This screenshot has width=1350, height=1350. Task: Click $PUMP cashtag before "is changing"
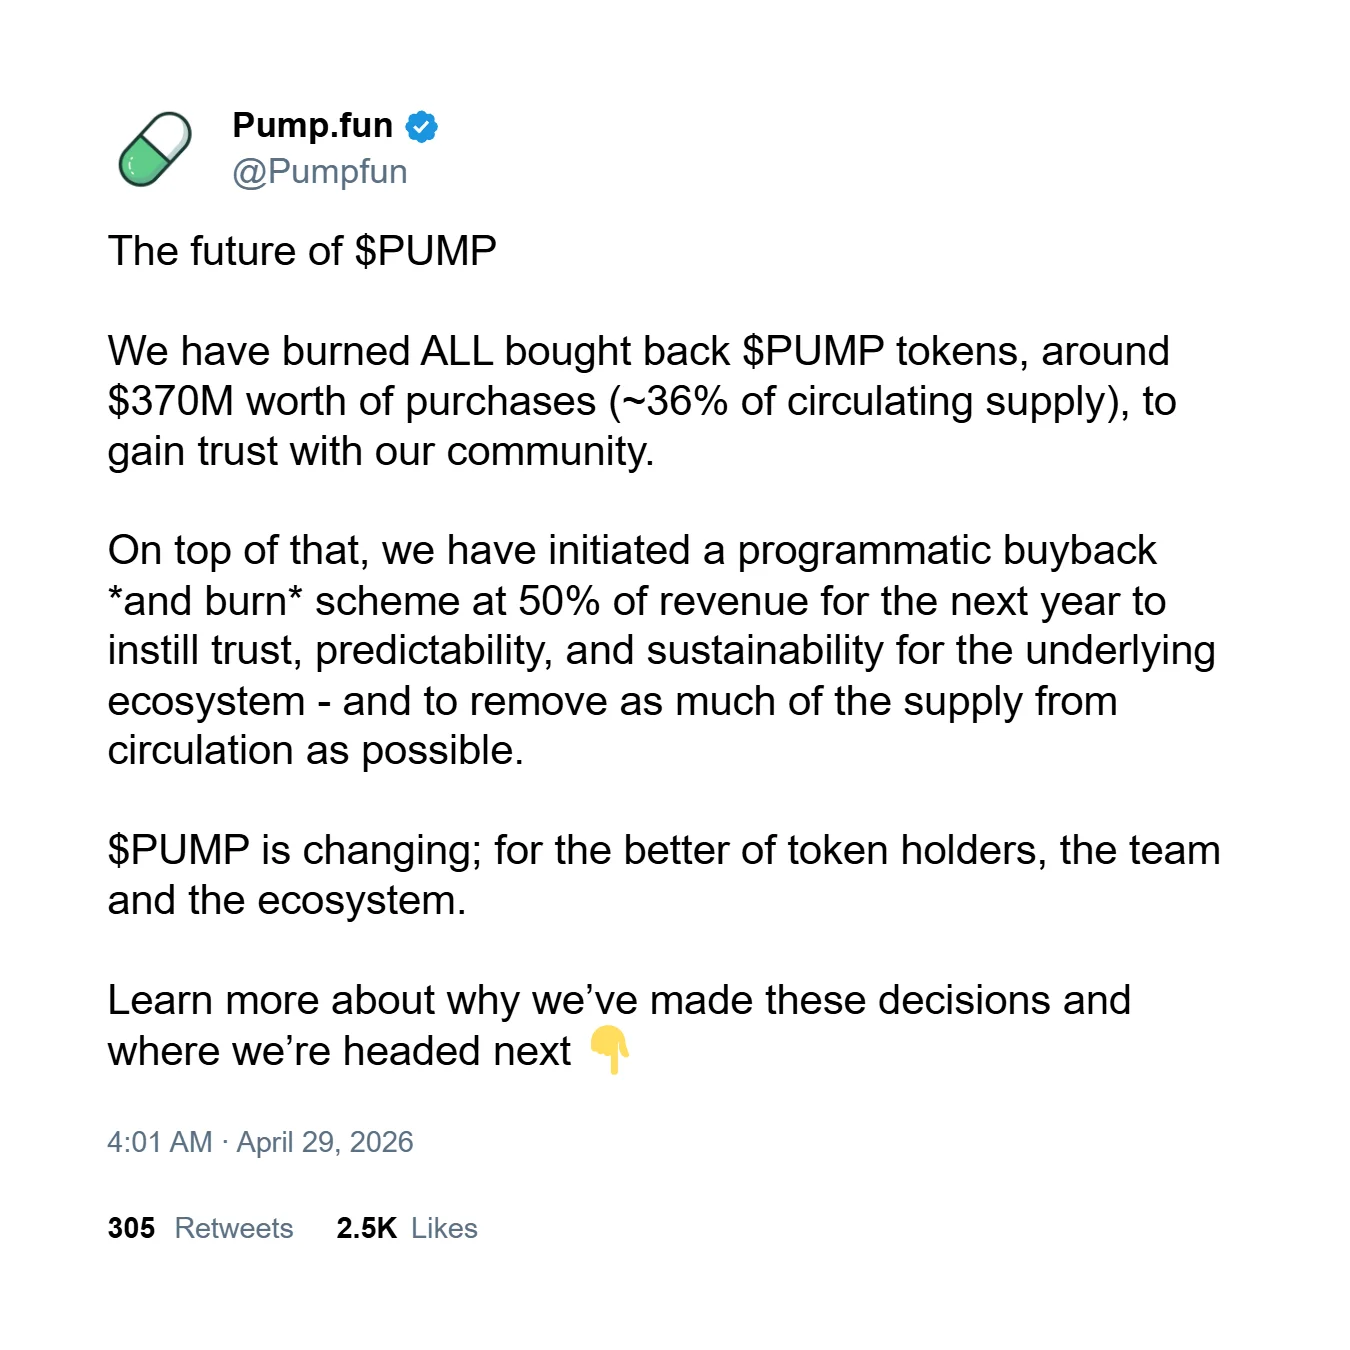point(178,851)
